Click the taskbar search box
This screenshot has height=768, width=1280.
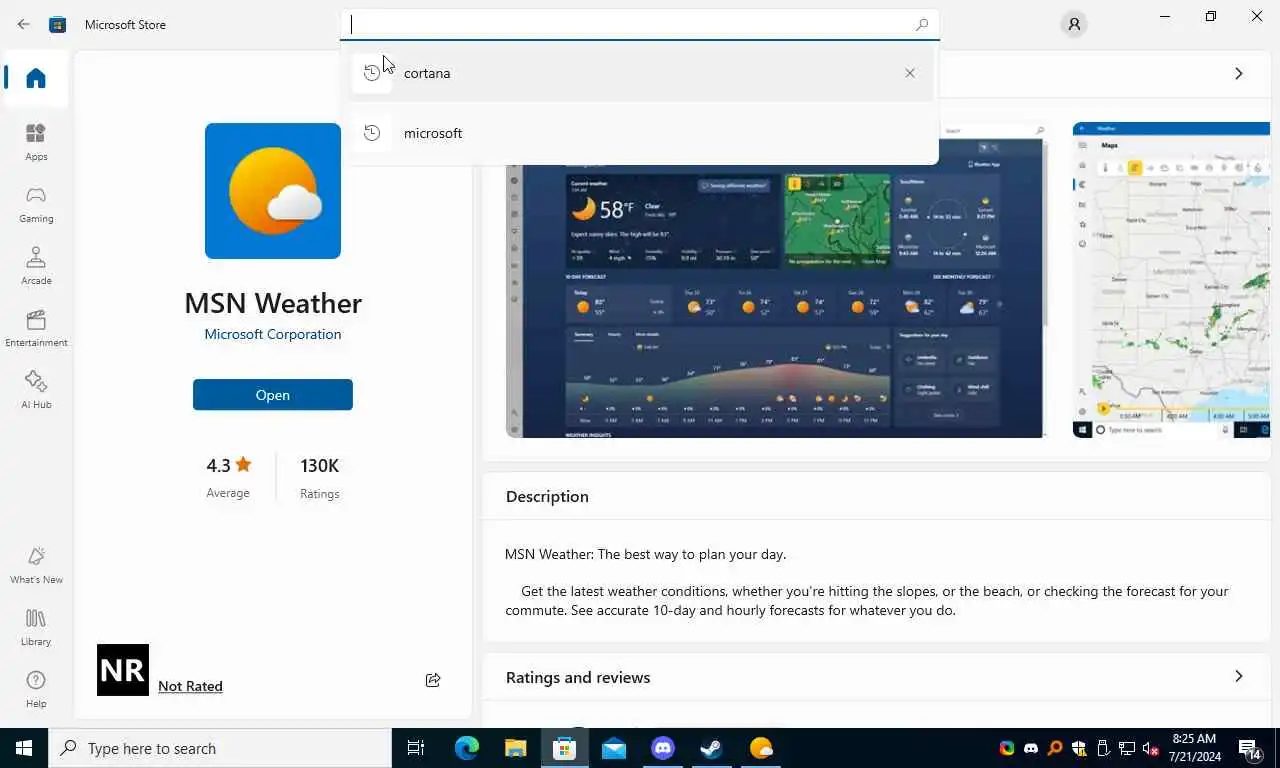pyautogui.click(x=220, y=748)
